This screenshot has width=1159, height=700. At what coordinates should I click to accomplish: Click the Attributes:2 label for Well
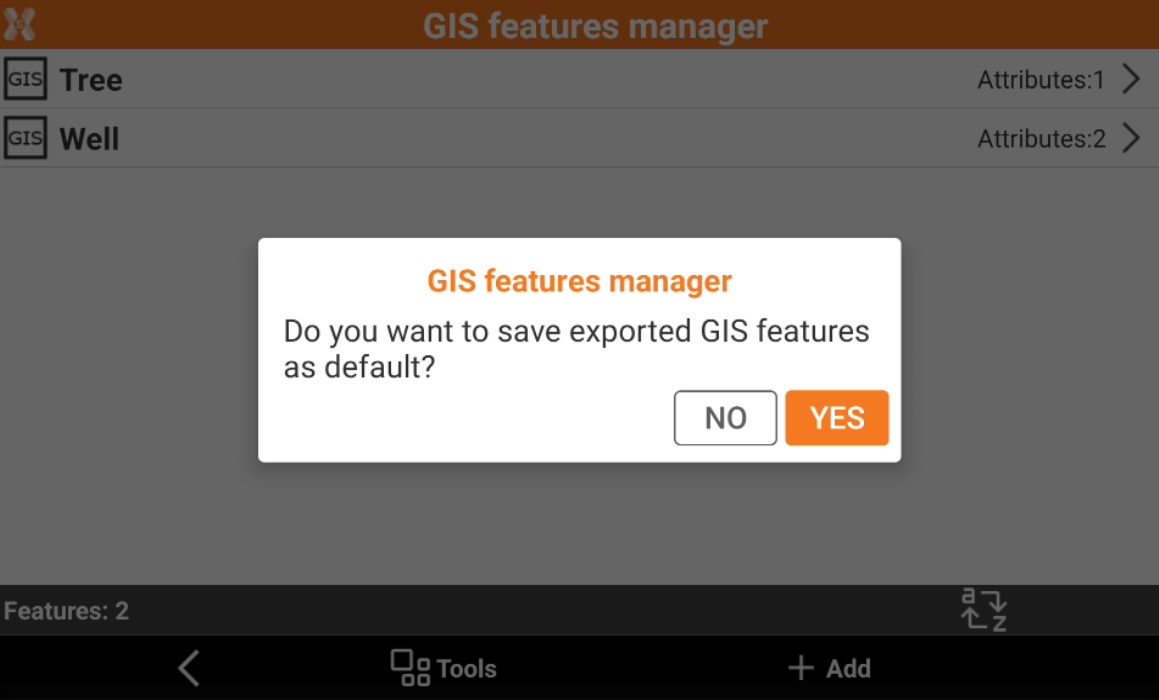pos(1040,139)
